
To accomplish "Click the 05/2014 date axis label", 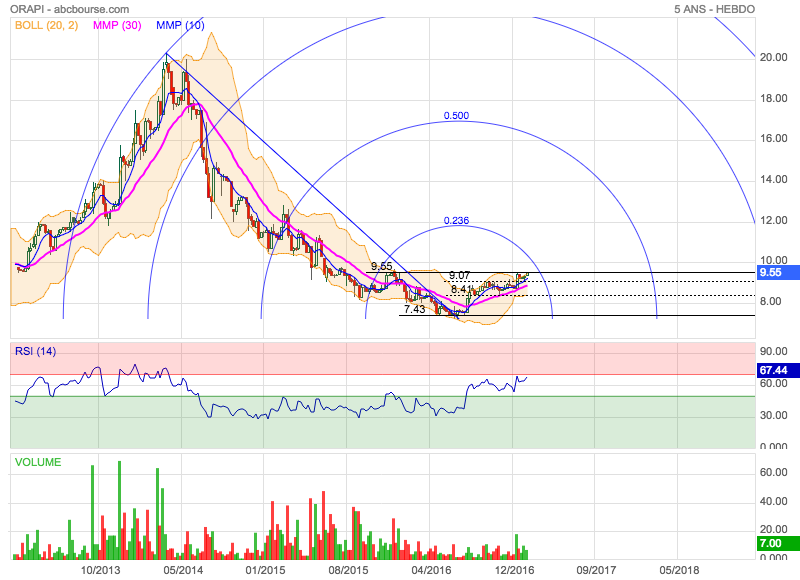I will pyautogui.click(x=183, y=570).
